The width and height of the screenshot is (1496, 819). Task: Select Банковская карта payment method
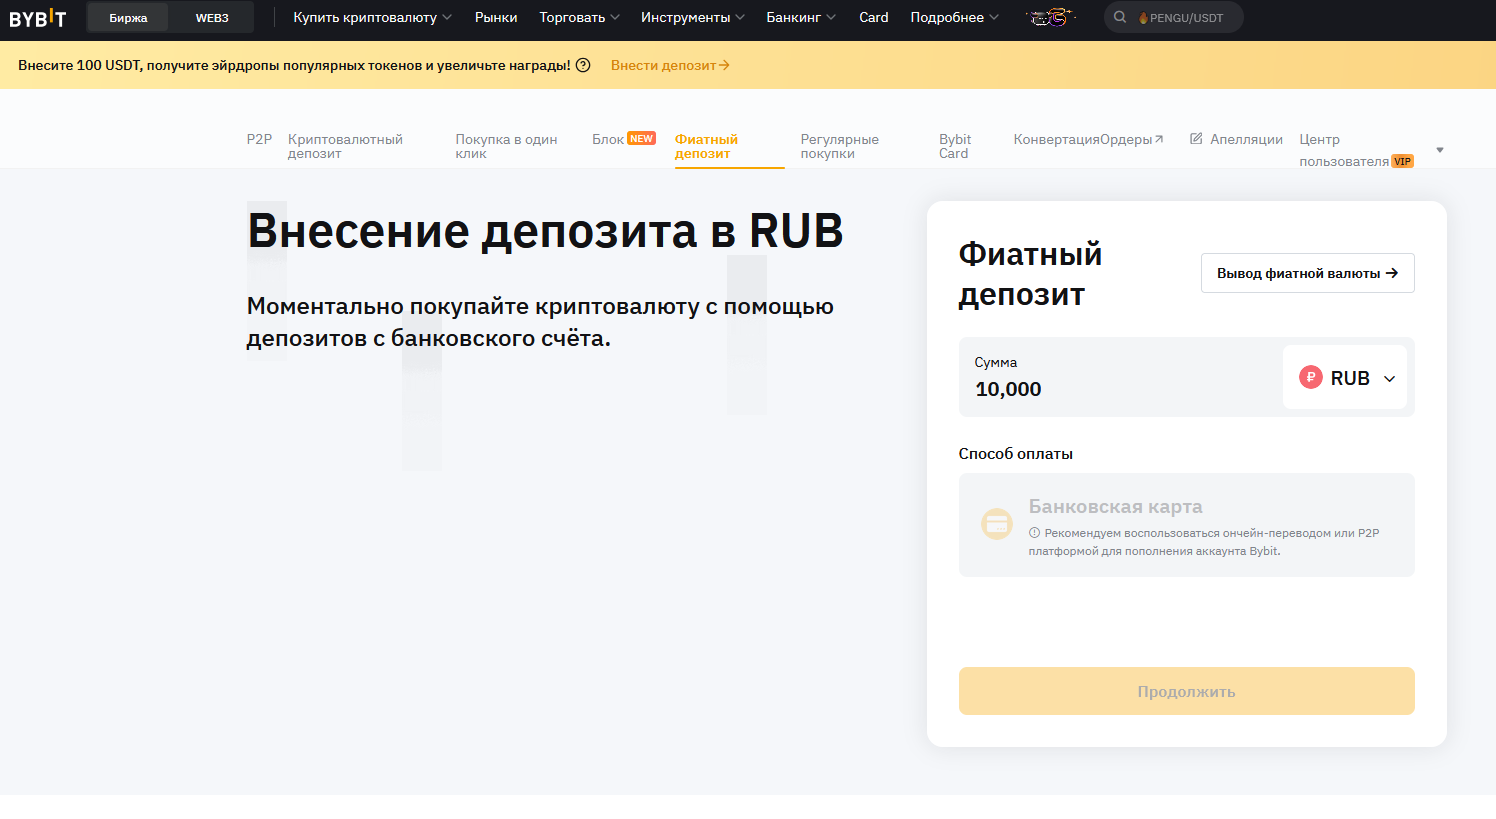[x=1186, y=525]
